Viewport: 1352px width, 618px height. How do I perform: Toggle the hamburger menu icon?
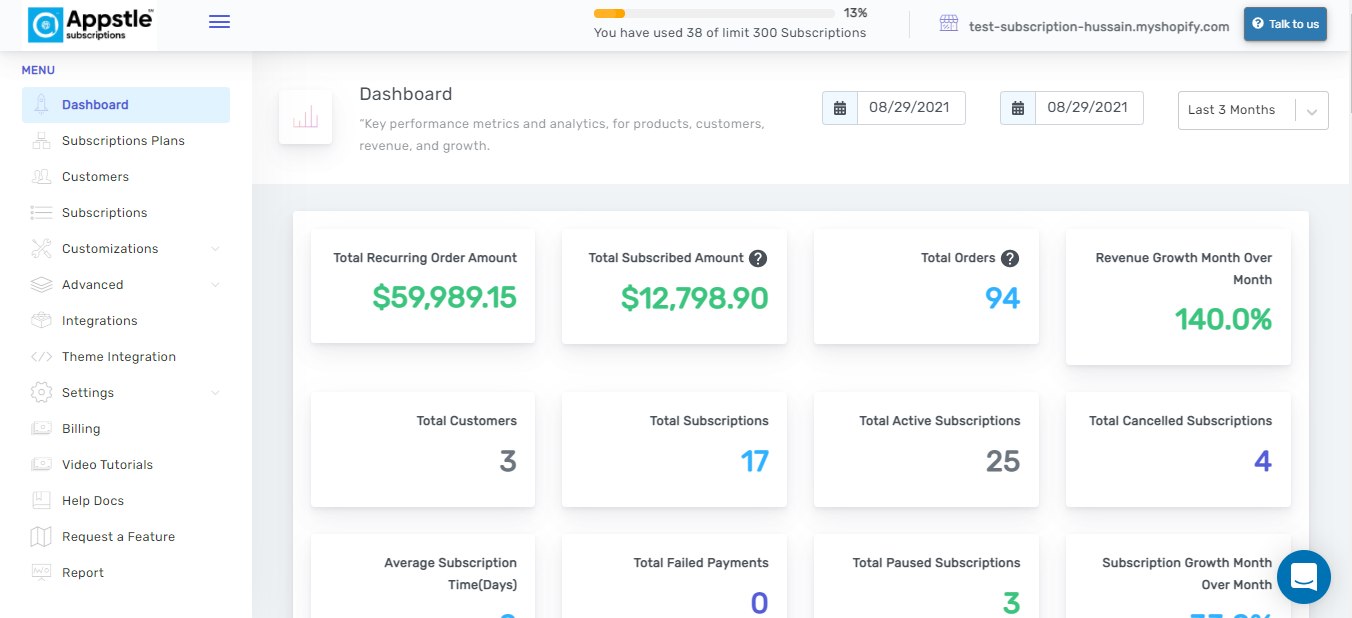pyautogui.click(x=219, y=22)
